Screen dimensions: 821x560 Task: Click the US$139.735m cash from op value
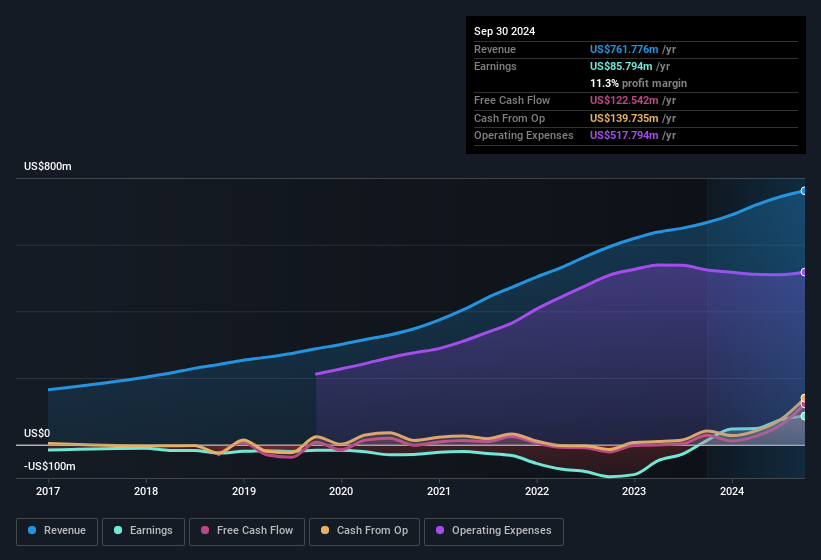pos(624,118)
